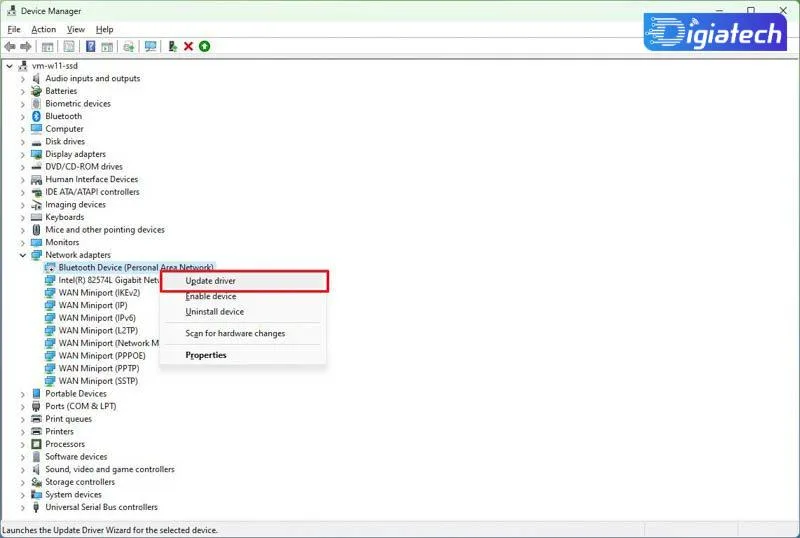
Task: Click the Forward arrow toolbar button
Action: (x=26, y=46)
